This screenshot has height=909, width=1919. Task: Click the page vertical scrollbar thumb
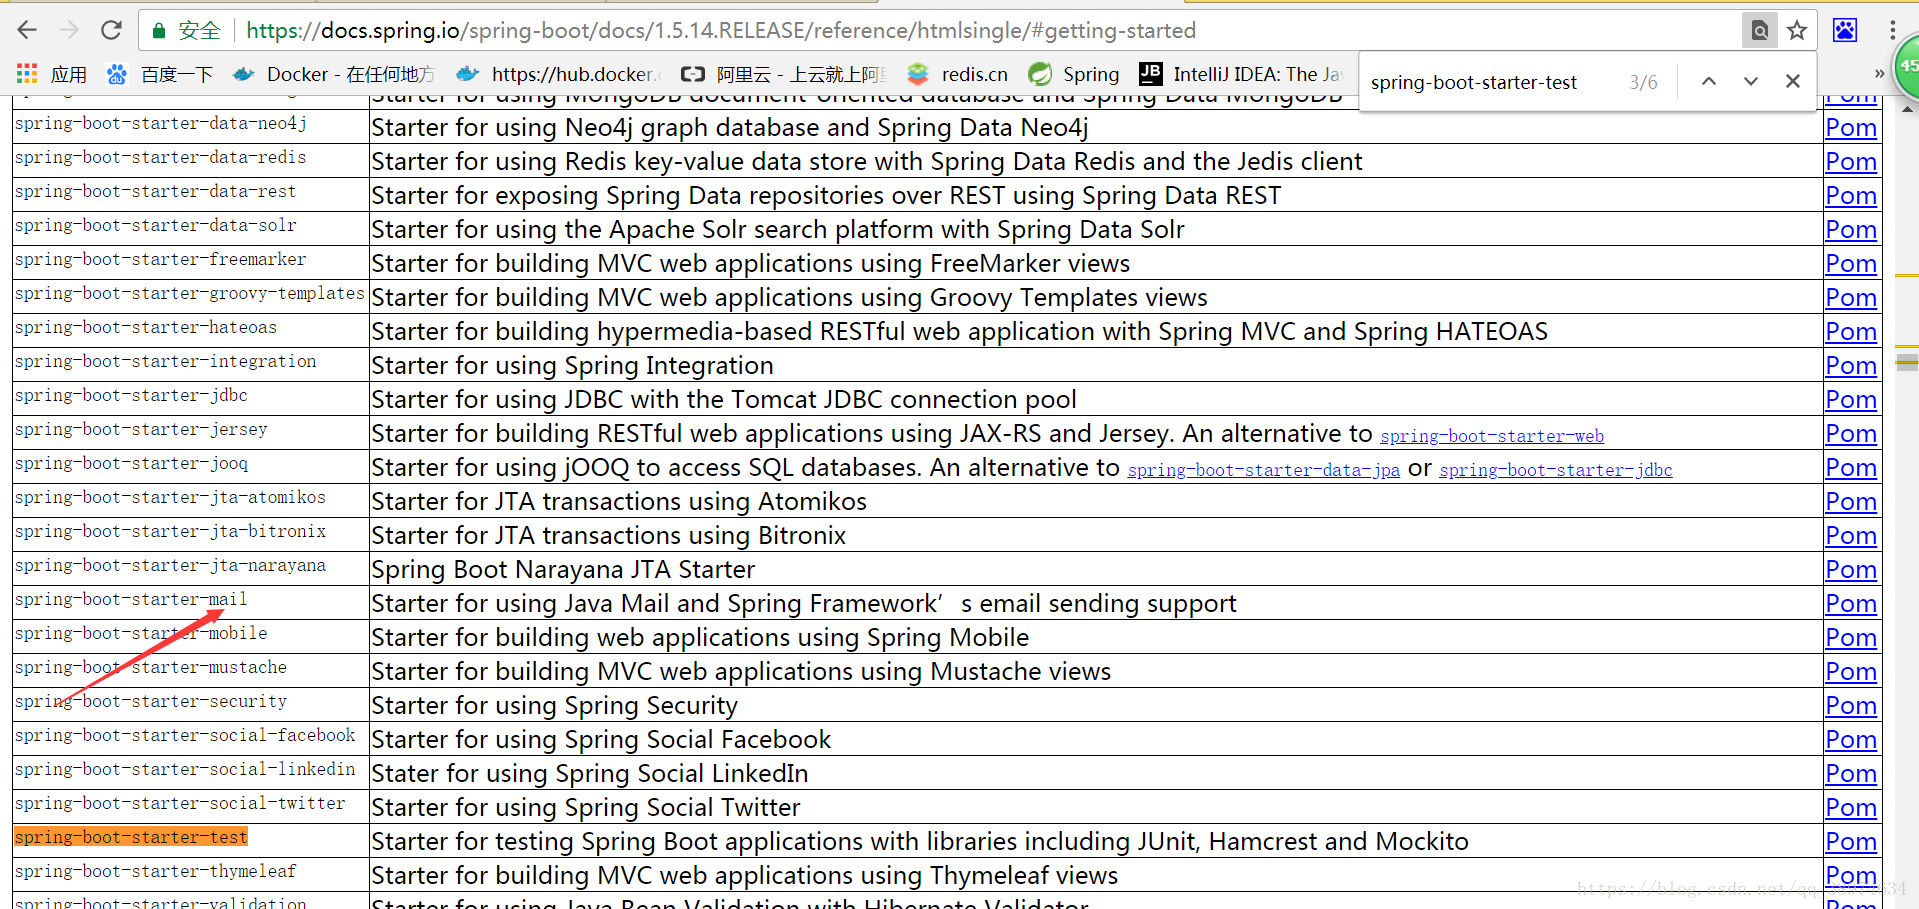tap(1907, 361)
